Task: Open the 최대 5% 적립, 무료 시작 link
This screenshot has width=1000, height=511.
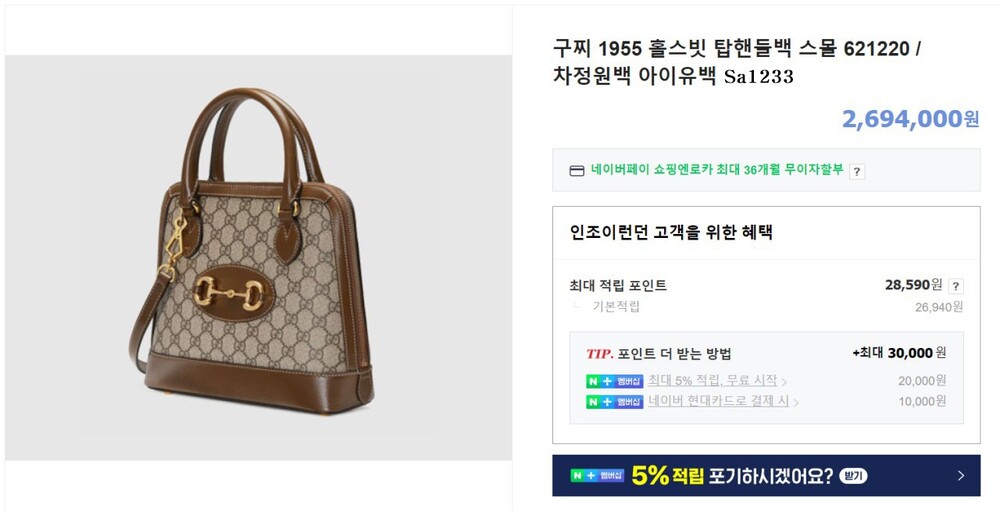Action: [x=712, y=381]
